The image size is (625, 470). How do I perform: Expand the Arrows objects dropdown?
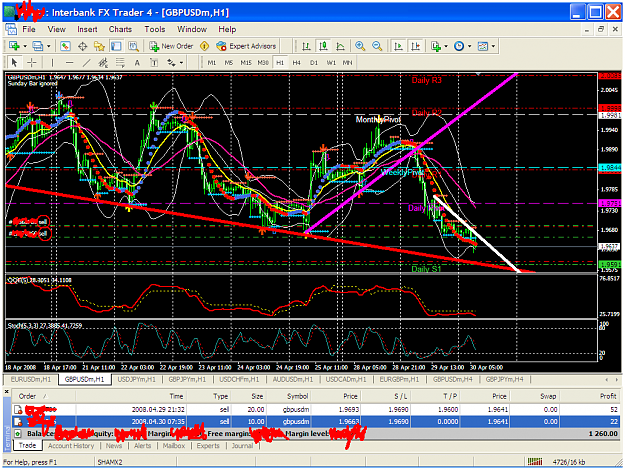181,63
